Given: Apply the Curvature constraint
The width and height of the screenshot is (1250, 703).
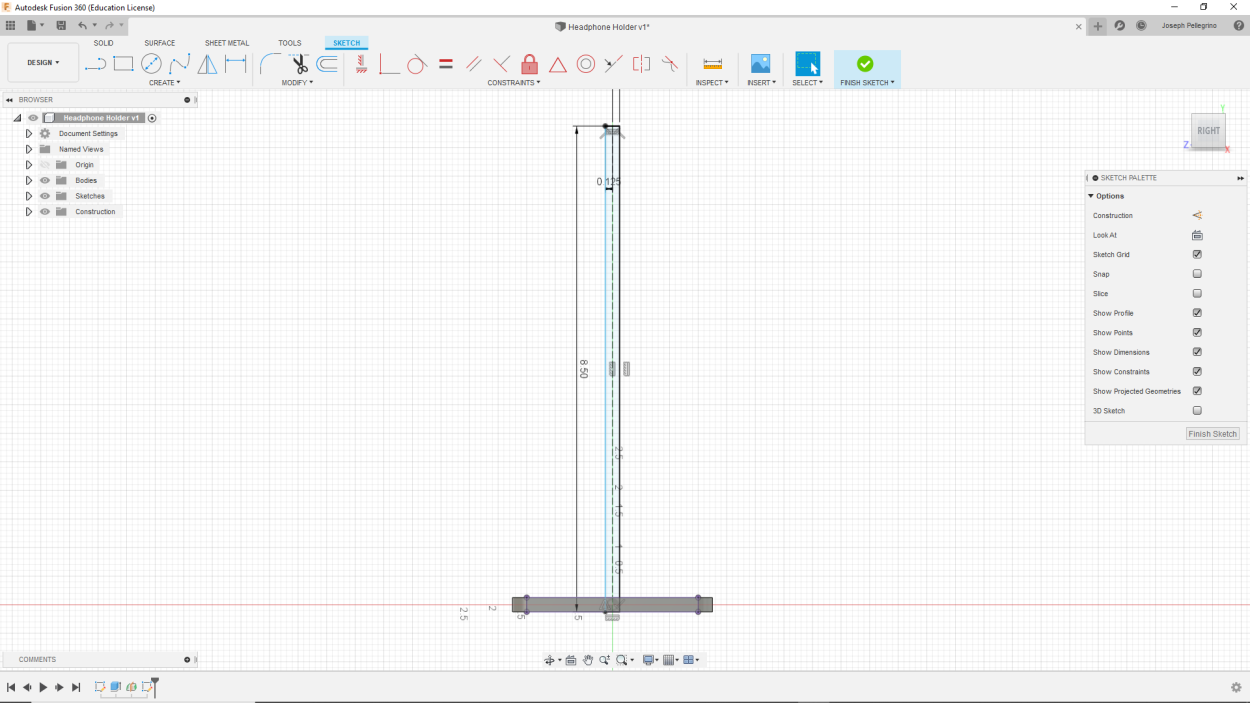Looking at the screenshot, I should pyautogui.click(x=670, y=64).
